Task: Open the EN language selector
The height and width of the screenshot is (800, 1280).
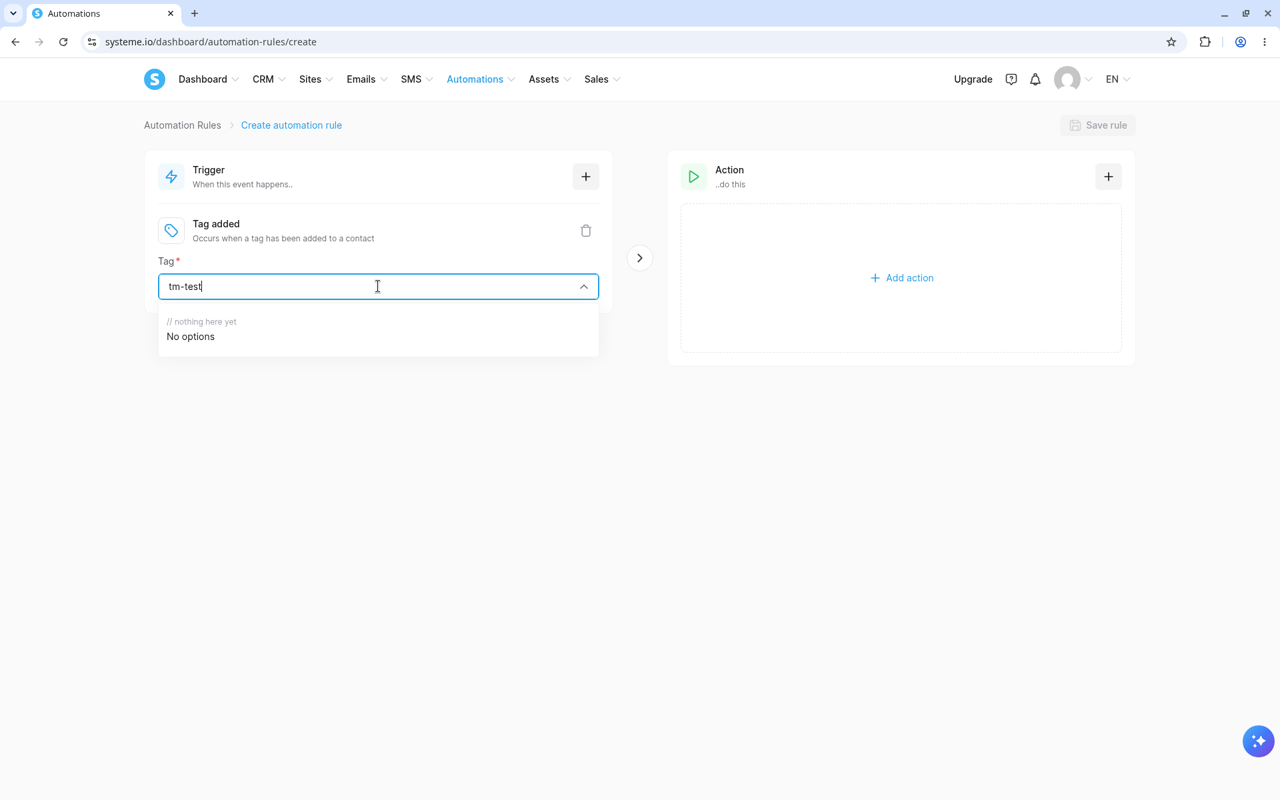Action: point(1118,79)
